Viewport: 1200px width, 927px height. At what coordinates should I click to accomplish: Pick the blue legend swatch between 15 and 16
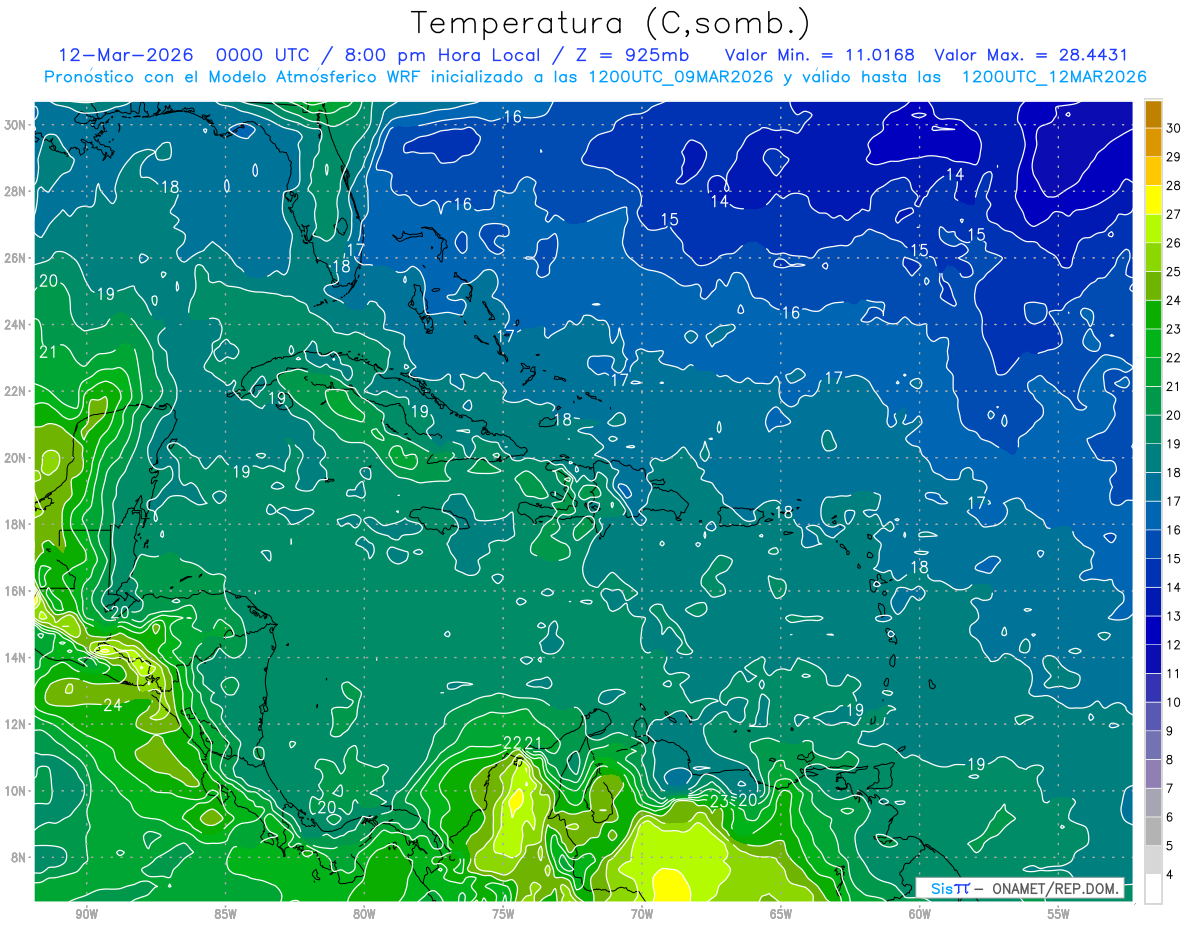(x=1153, y=545)
